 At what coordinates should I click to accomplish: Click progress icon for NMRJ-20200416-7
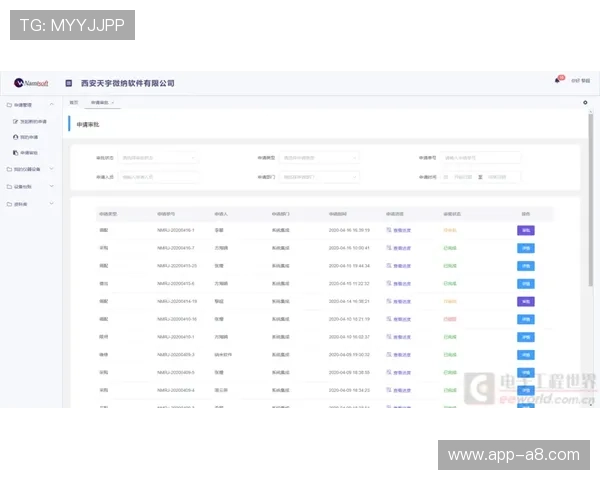coord(389,248)
